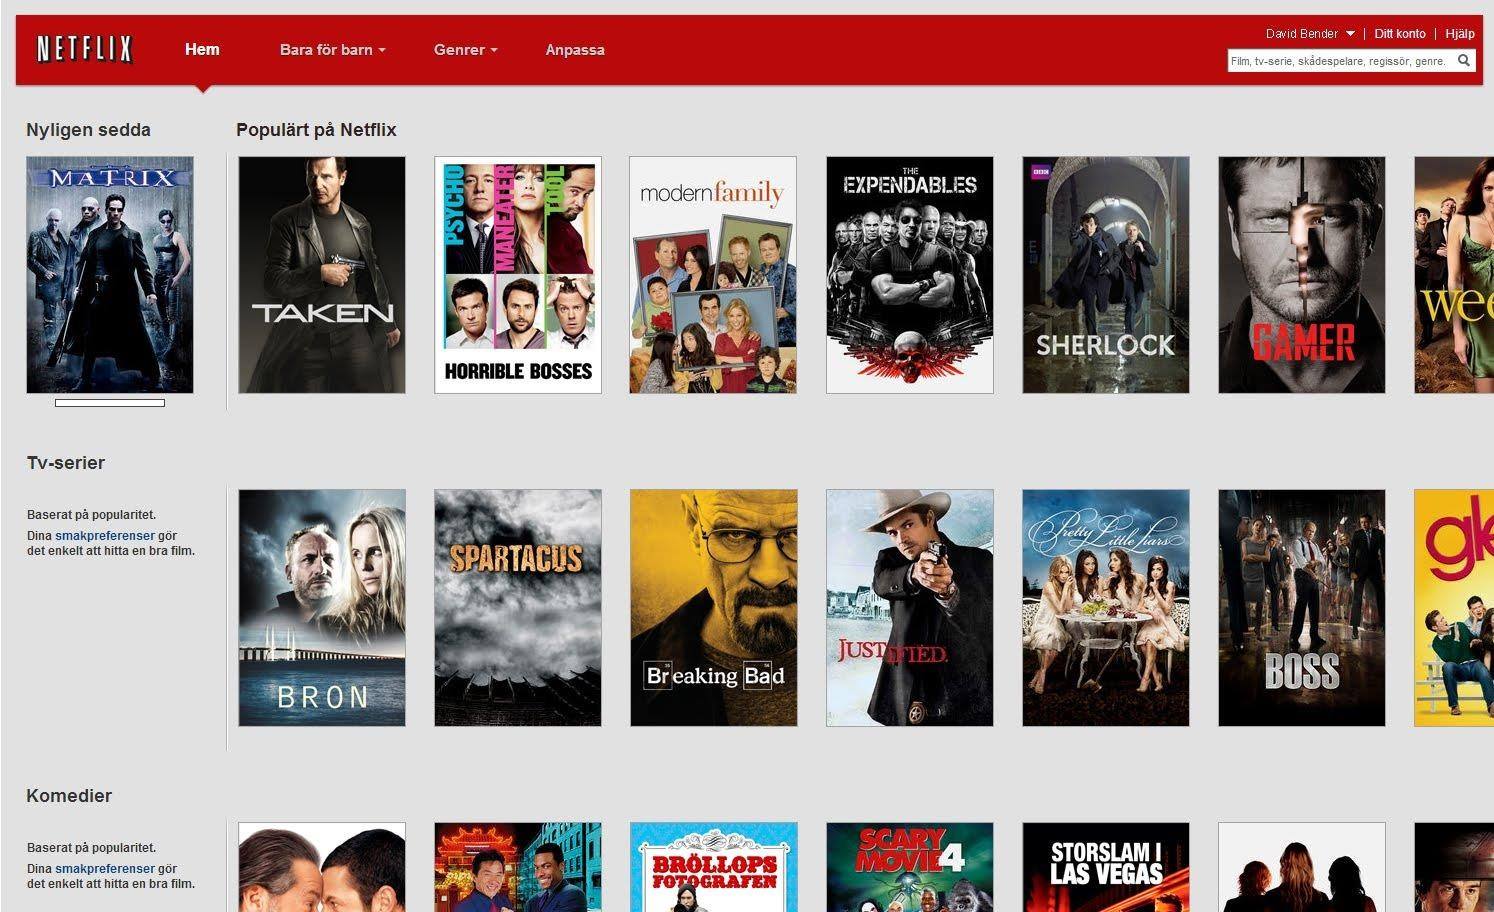Expand the Bara för barn menu
The width and height of the screenshot is (1494, 912).
click(332, 50)
